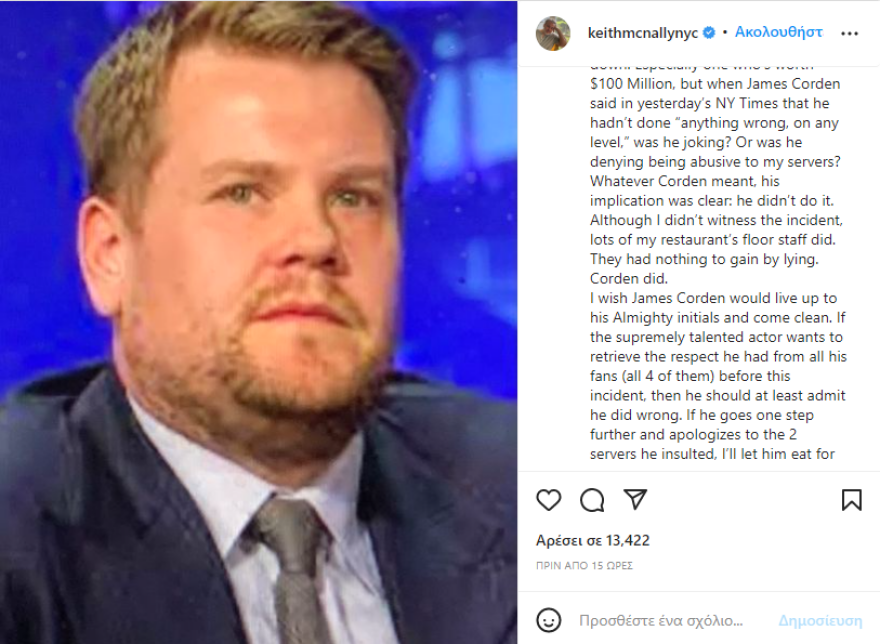This screenshot has width=880, height=644.
Task: Click the caption line starting 'I wish James Corden'
Action: click(713, 298)
